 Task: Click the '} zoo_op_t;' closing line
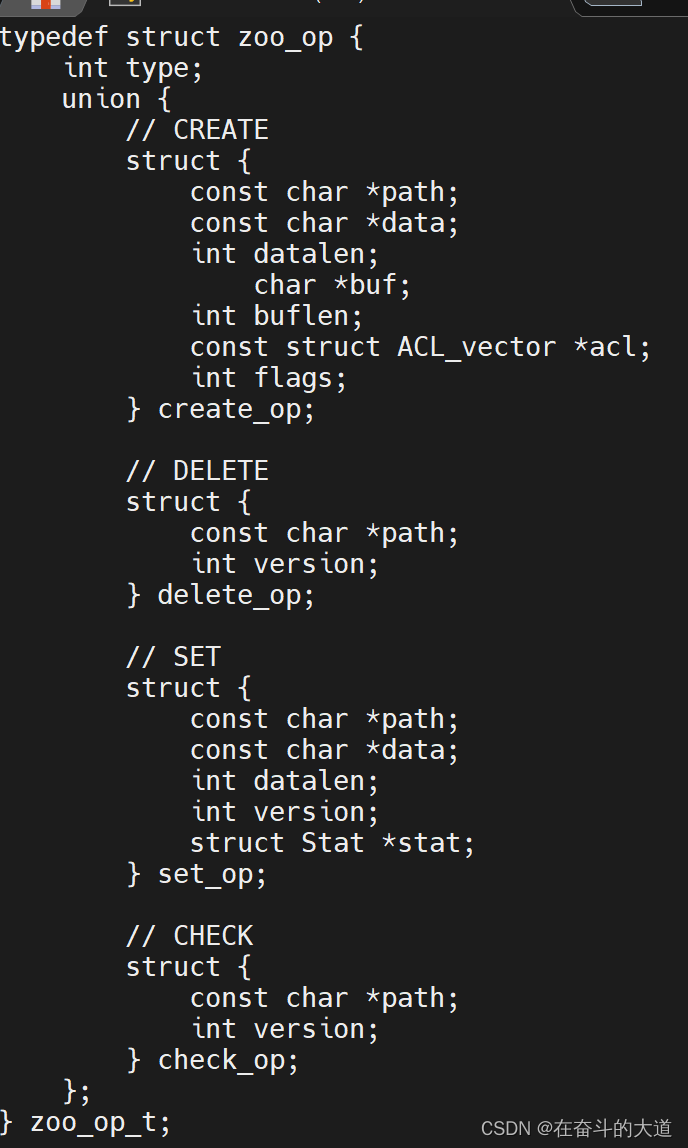[86, 1122]
